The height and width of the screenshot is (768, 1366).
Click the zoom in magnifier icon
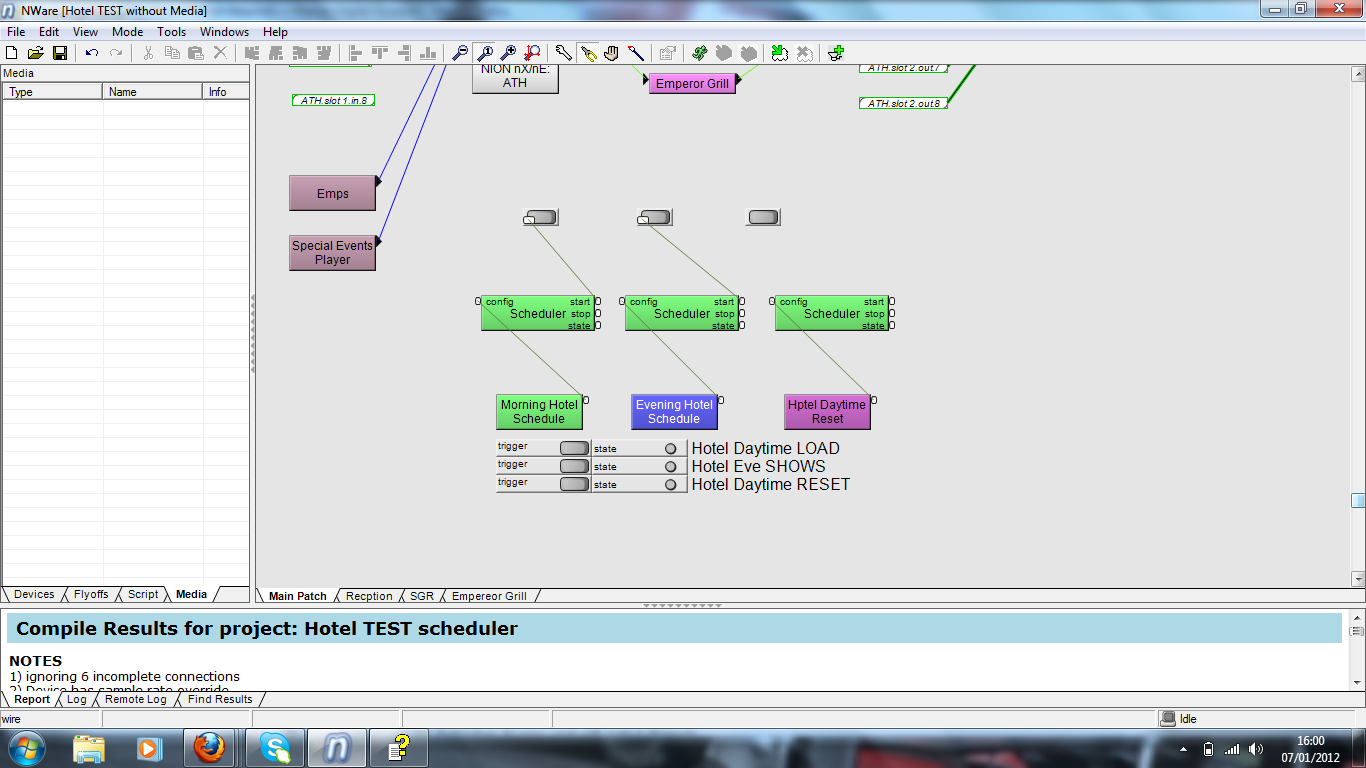coord(508,53)
